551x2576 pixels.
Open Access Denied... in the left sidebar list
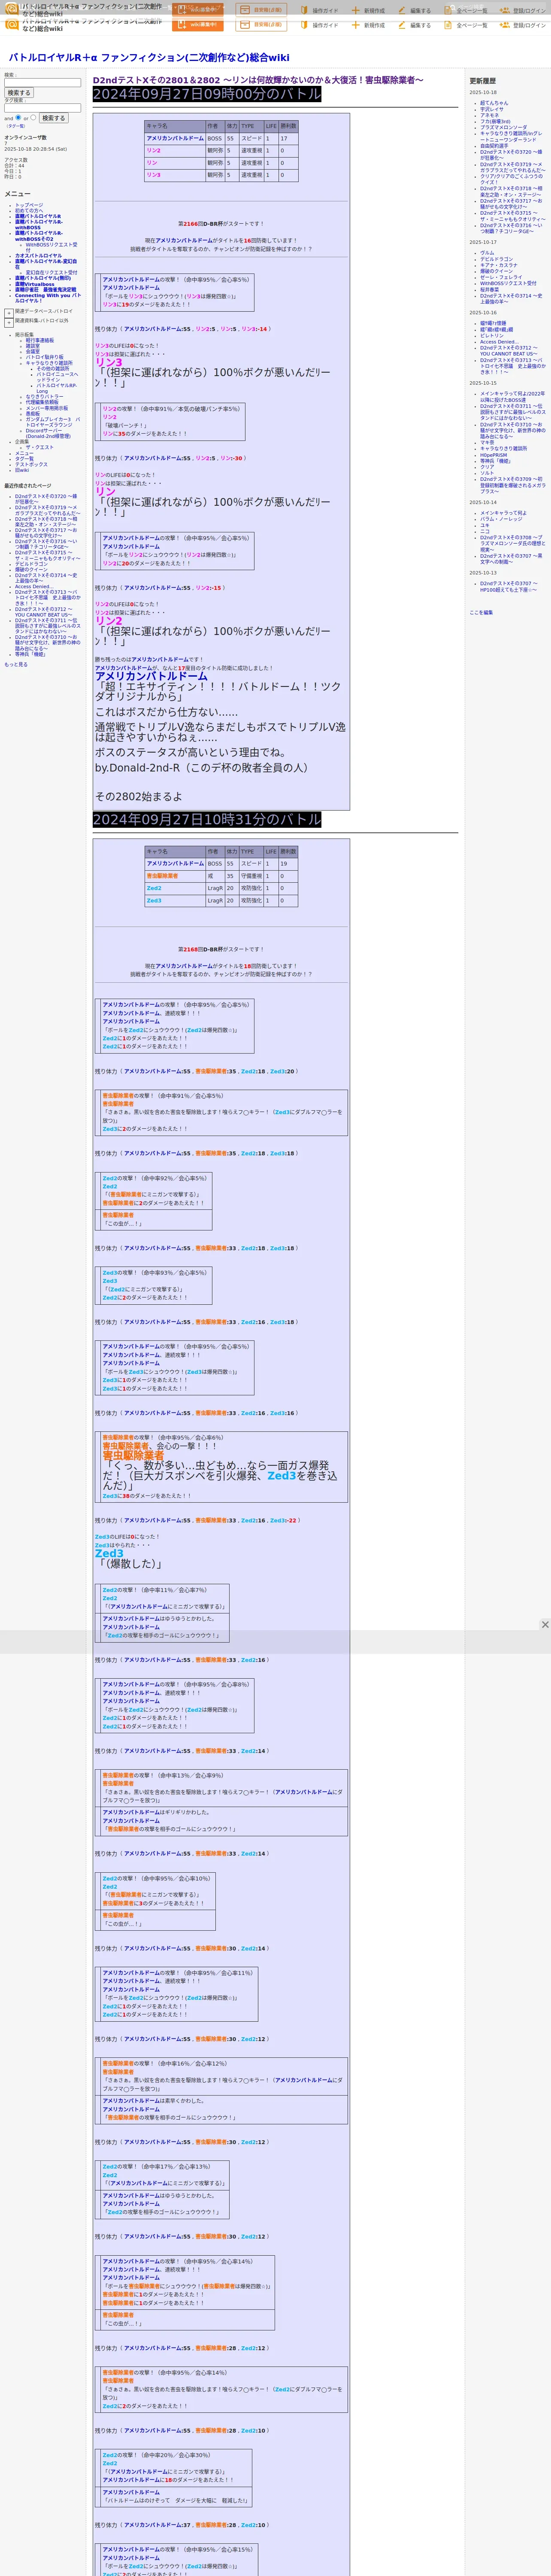pos(33,587)
